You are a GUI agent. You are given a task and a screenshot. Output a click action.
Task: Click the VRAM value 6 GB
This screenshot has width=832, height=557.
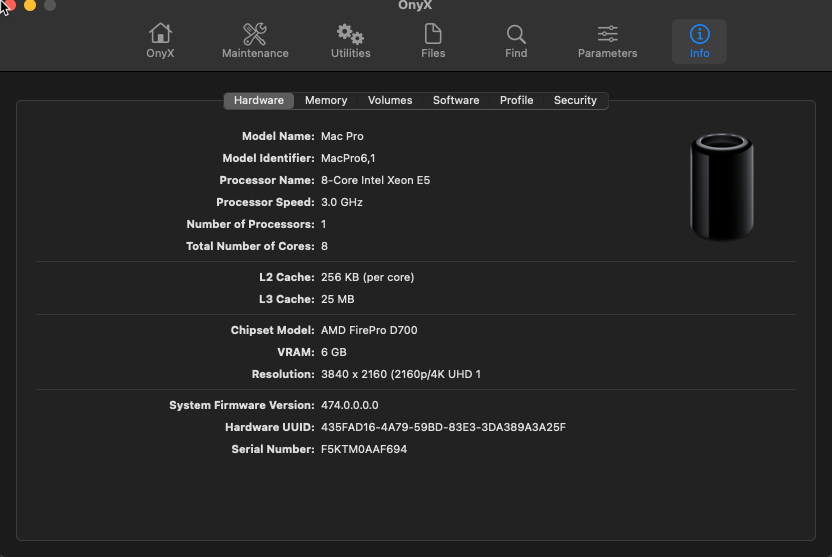334,352
